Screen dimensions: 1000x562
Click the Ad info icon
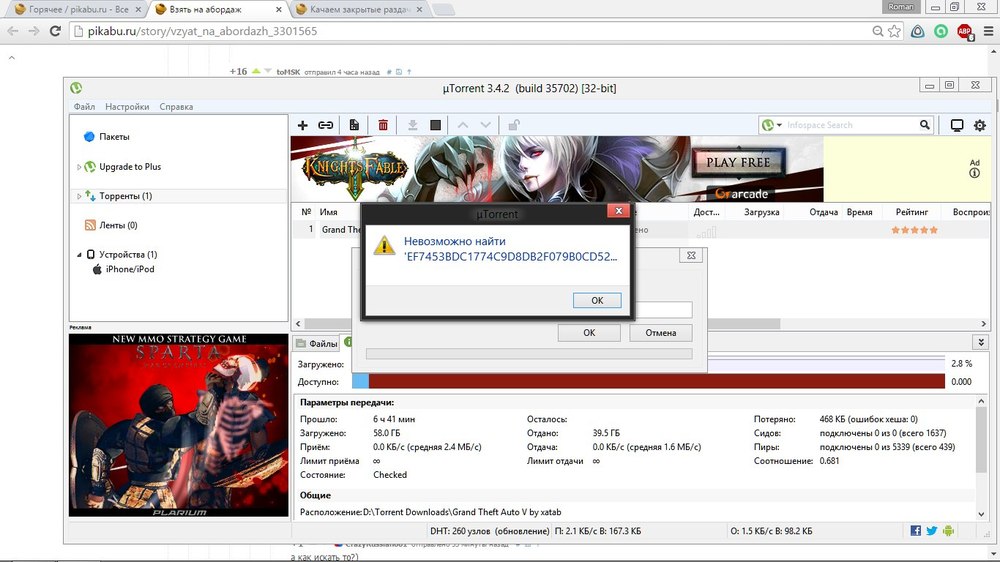(x=974, y=173)
